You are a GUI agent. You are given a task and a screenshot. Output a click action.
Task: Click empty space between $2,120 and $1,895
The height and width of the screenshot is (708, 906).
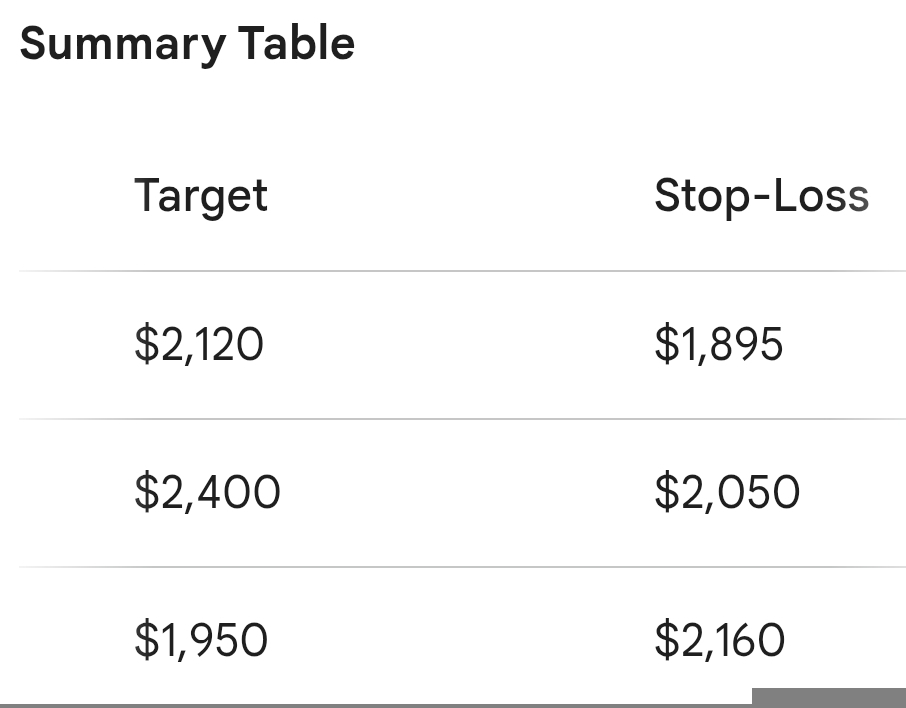[x=460, y=345]
